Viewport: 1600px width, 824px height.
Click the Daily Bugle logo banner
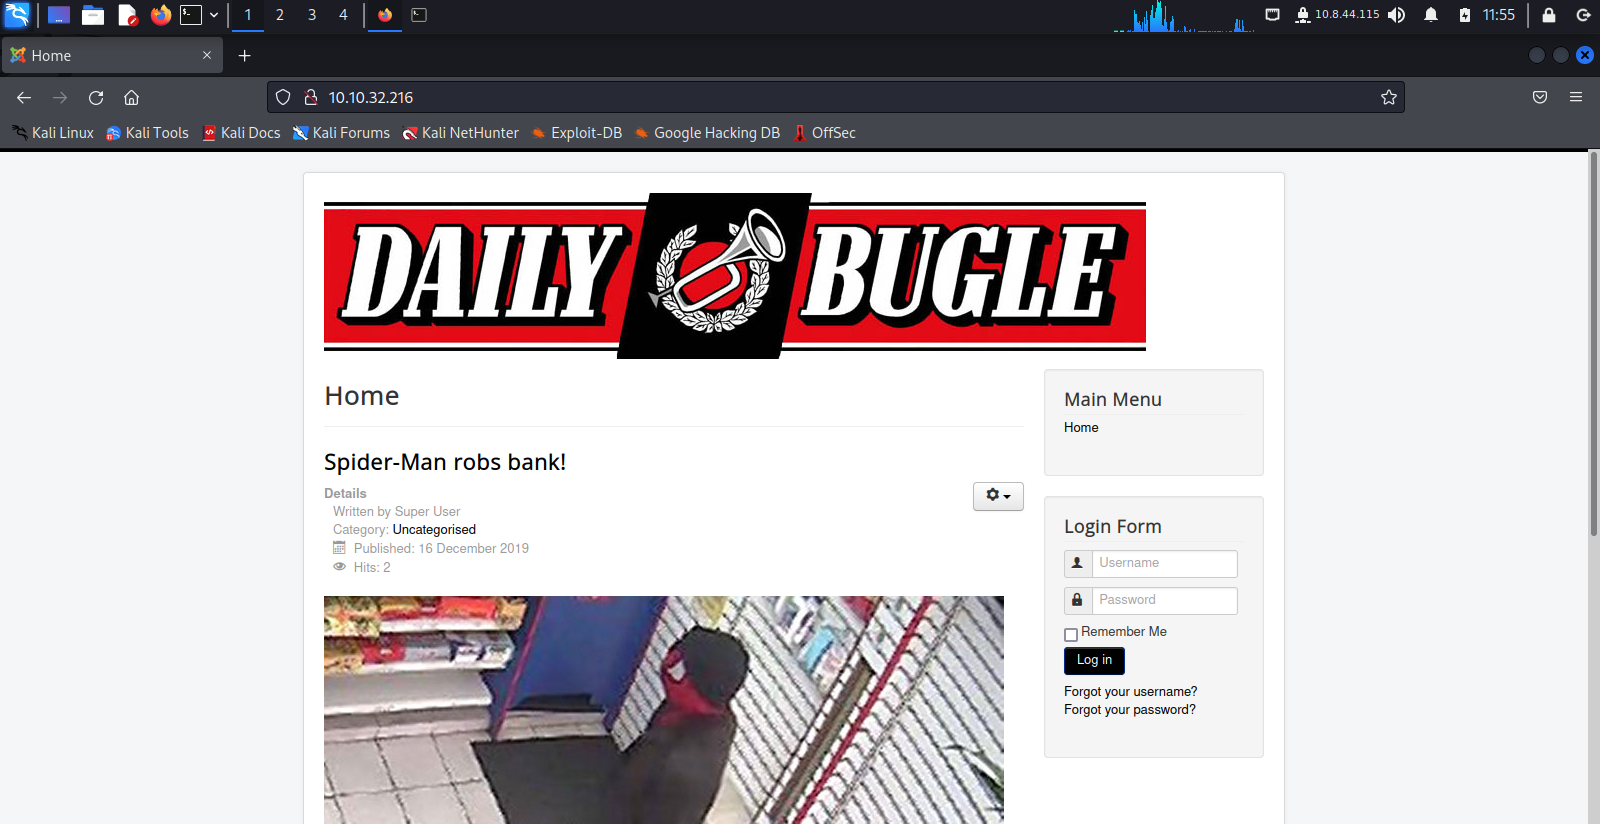[735, 276]
